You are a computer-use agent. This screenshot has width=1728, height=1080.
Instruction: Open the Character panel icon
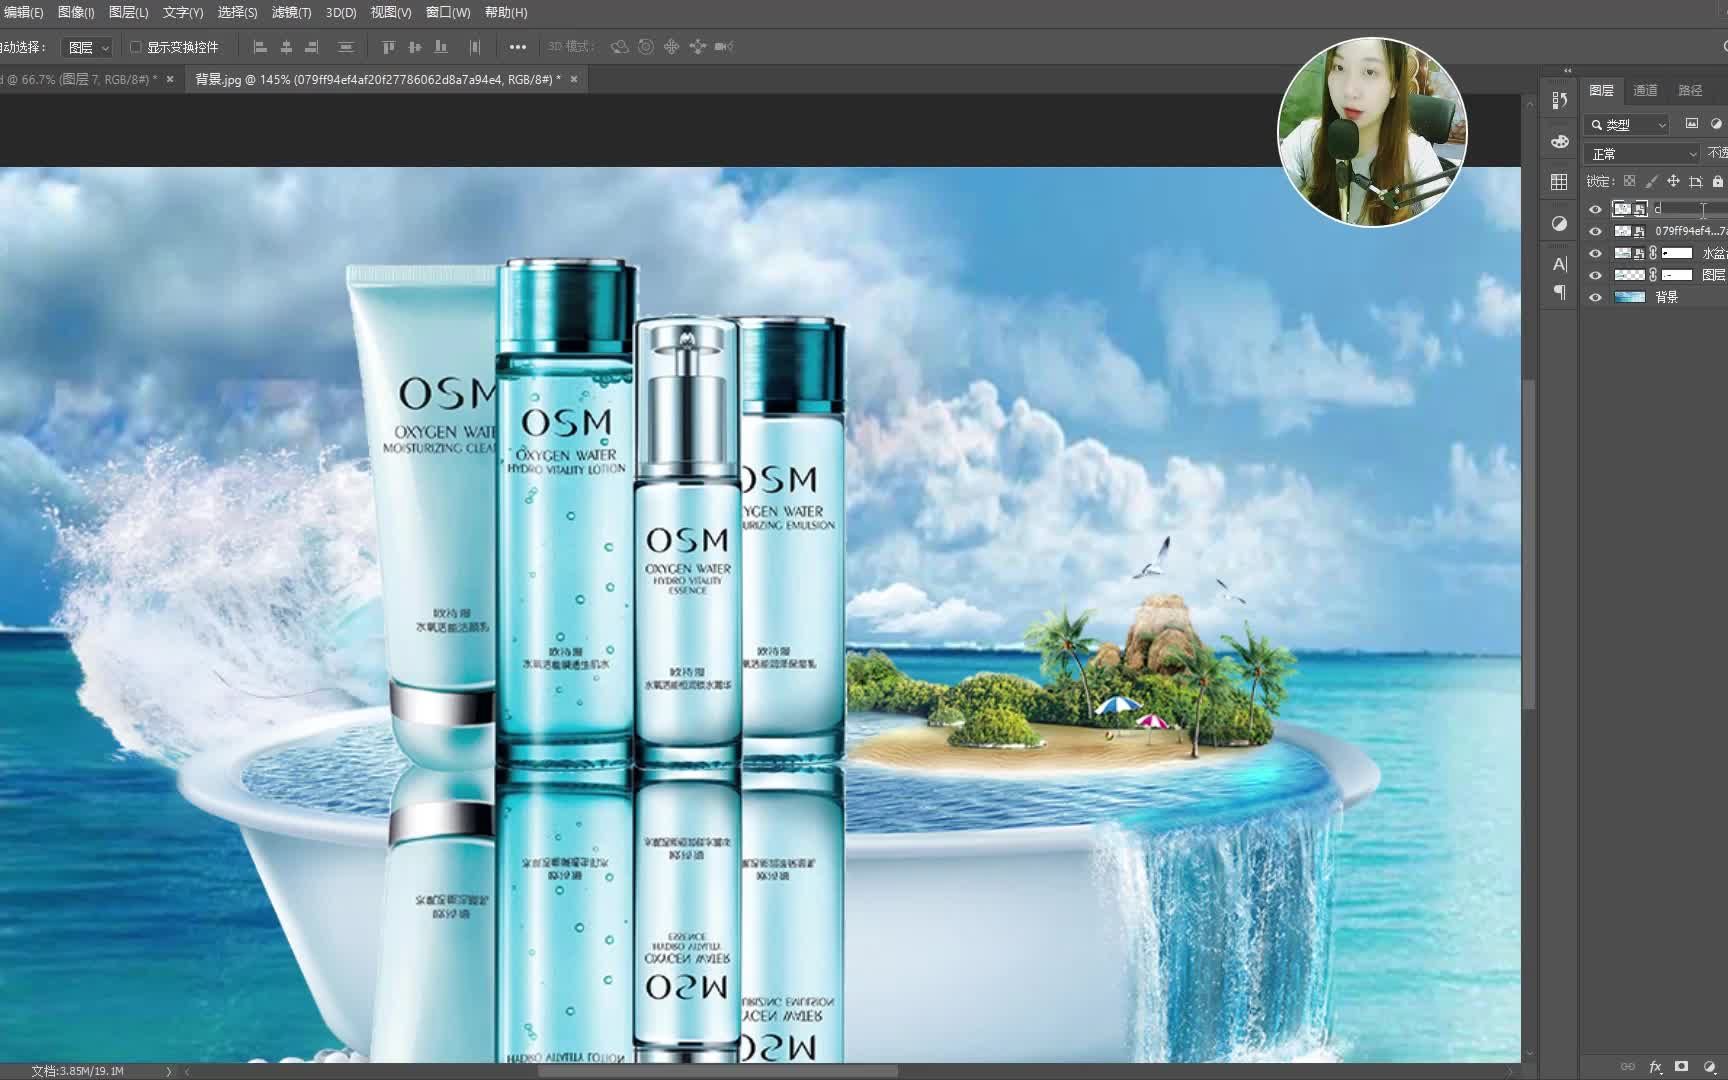click(x=1559, y=264)
